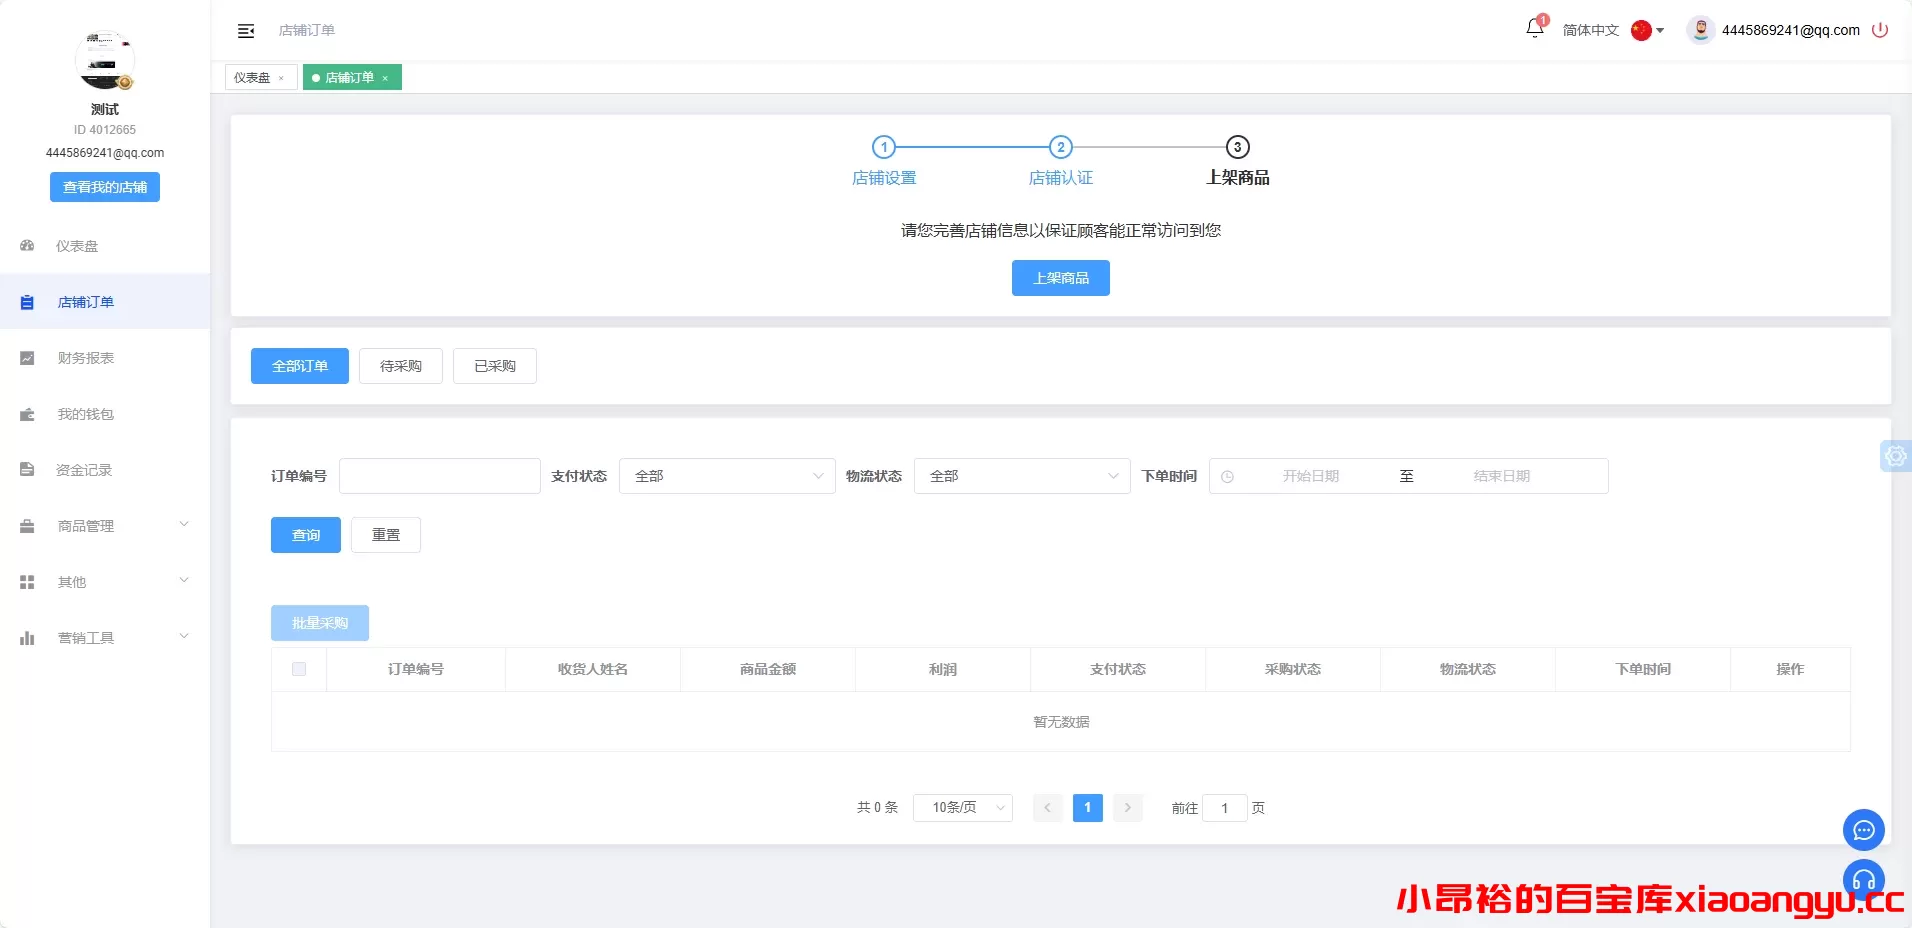This screenshot has height=928, width=1912.
Task: Click the logout power icon
Action: coord(1881,30)
